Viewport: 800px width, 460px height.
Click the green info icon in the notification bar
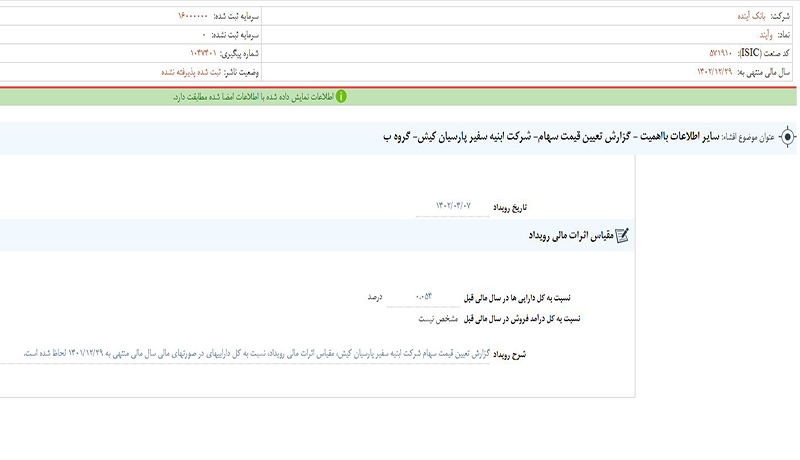(341, 96)
